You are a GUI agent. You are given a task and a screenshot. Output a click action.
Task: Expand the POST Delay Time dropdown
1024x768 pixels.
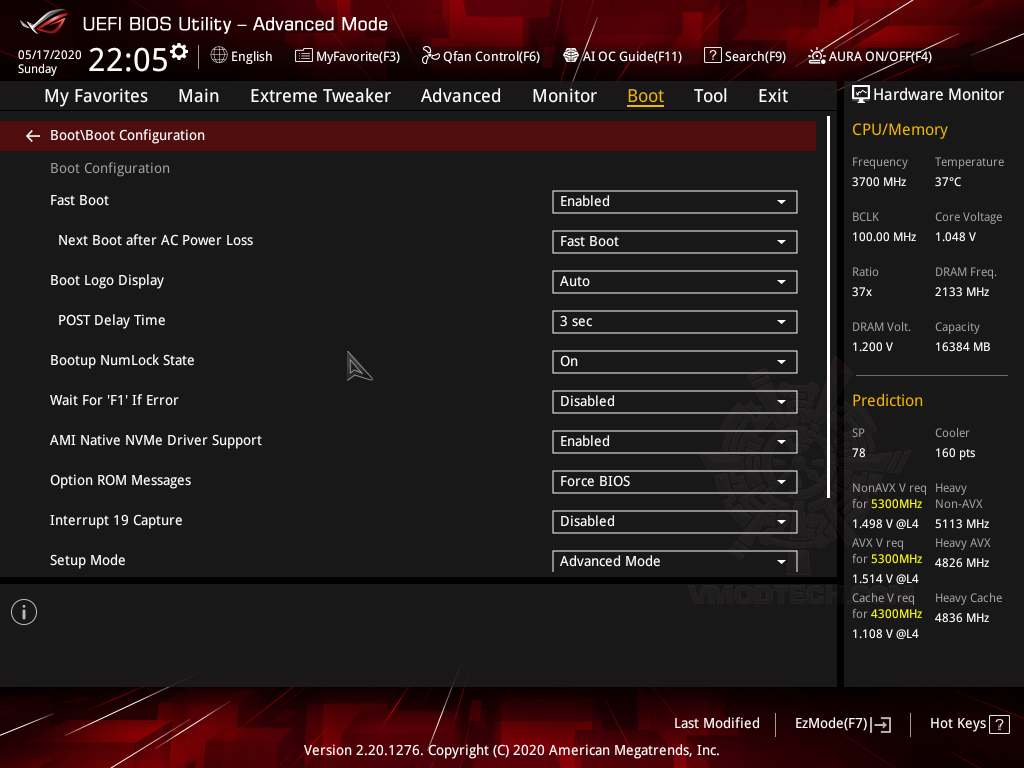point(674,321)
